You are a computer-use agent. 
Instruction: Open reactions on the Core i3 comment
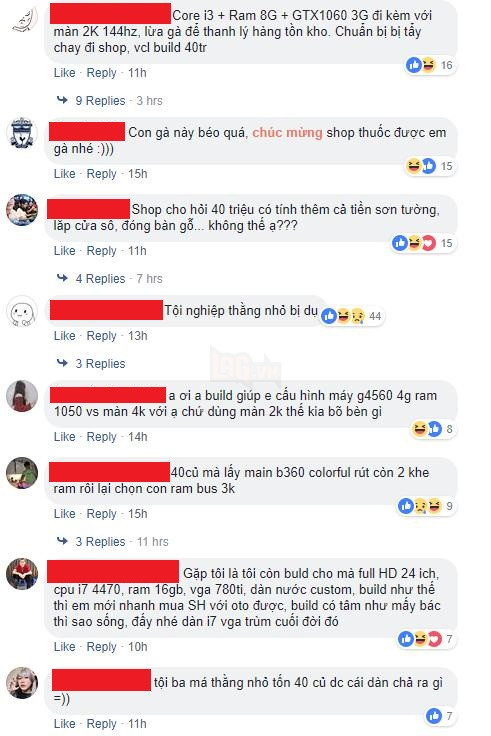[430, 65]
